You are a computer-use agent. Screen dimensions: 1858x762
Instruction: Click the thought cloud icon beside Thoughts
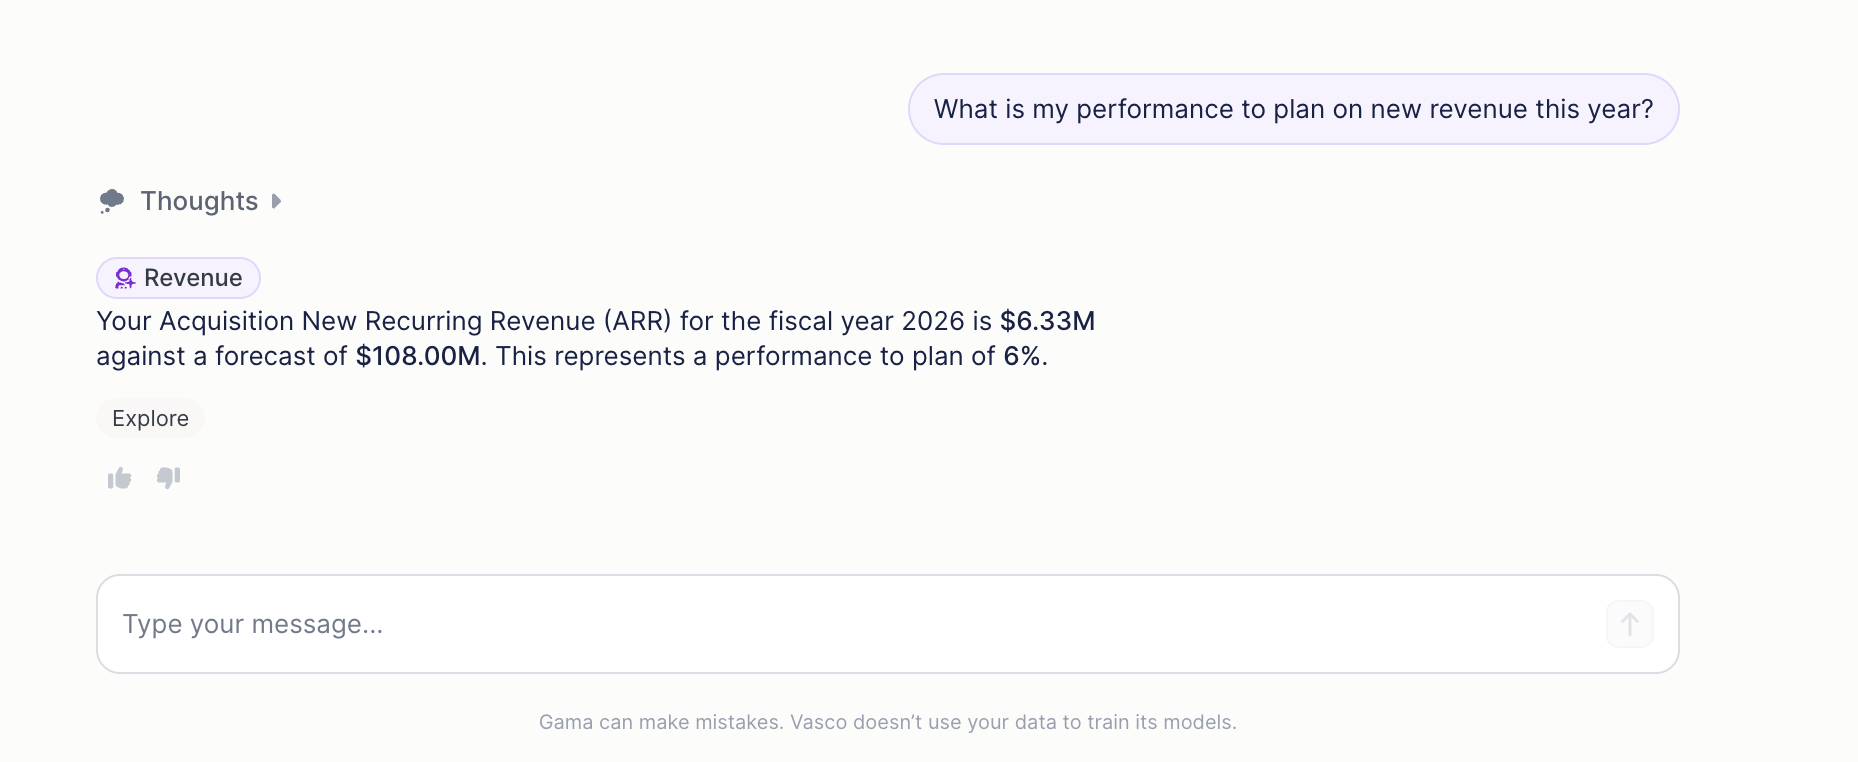[x=112, y=201]
